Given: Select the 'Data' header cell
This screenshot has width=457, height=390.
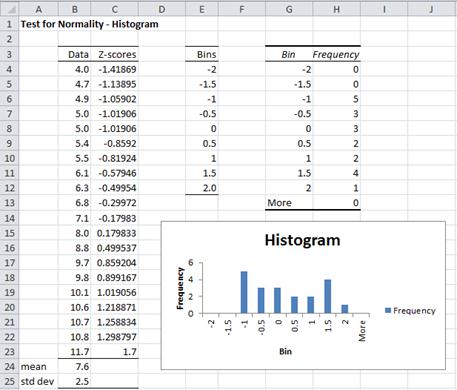Looking at the screenshot, I should coord(74,54).
